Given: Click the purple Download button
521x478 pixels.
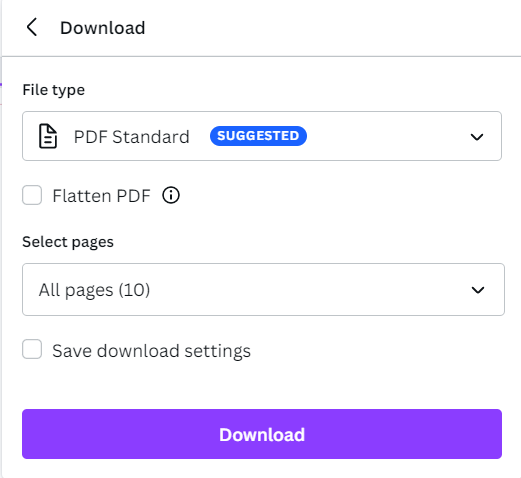Looking at the screenshot, I should pos(262,434).
